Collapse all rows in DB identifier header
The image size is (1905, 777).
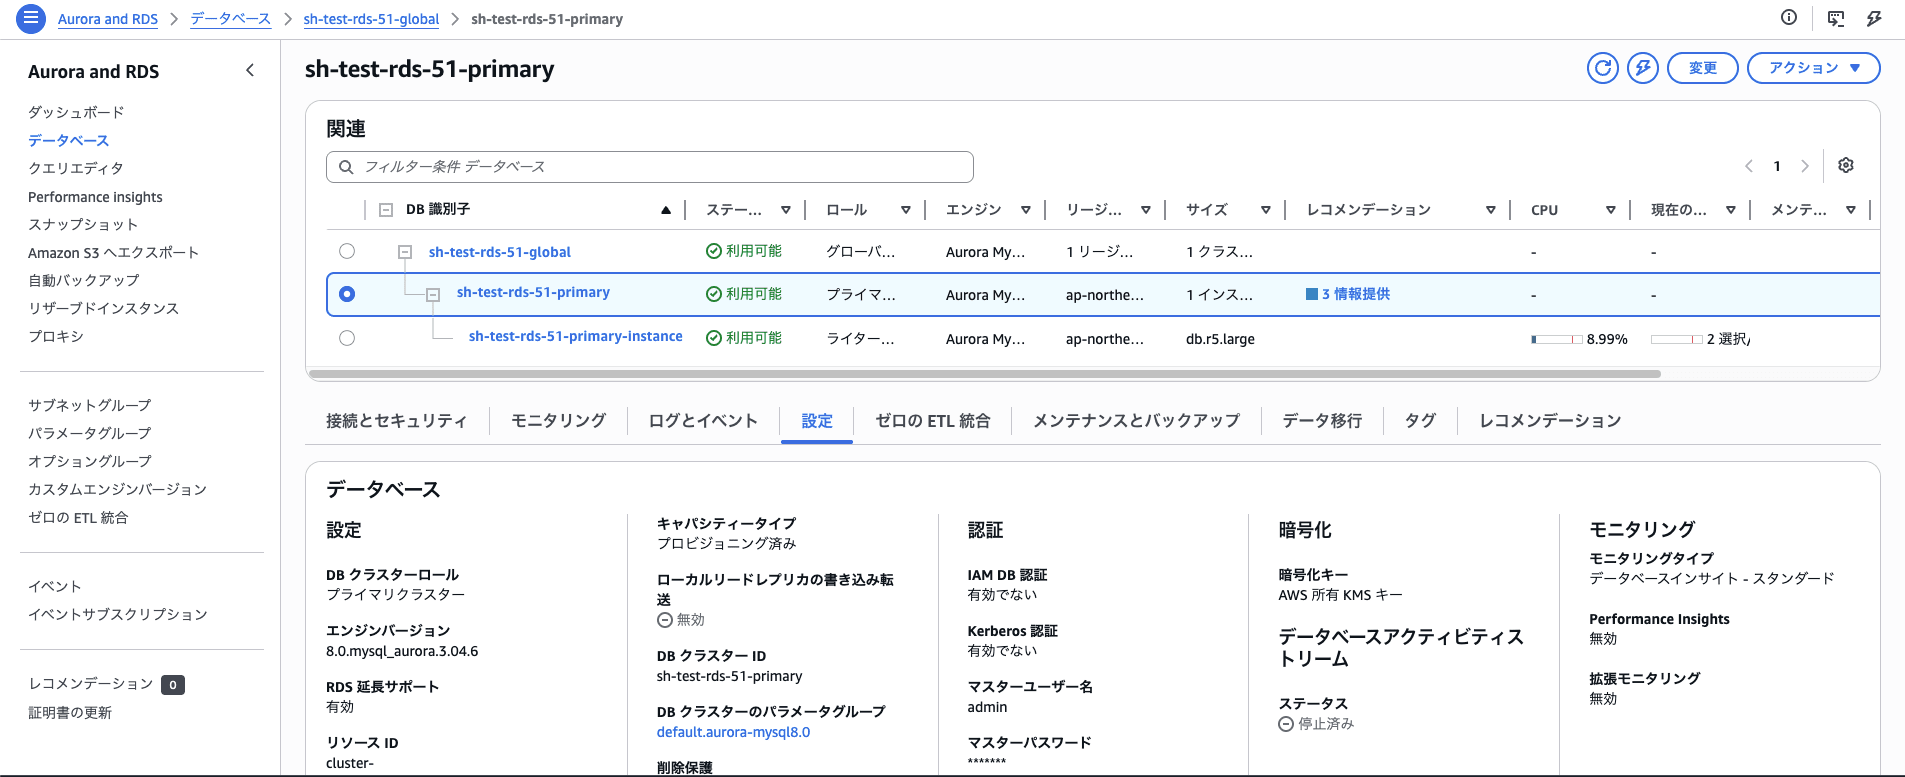(x=386, y=210)
